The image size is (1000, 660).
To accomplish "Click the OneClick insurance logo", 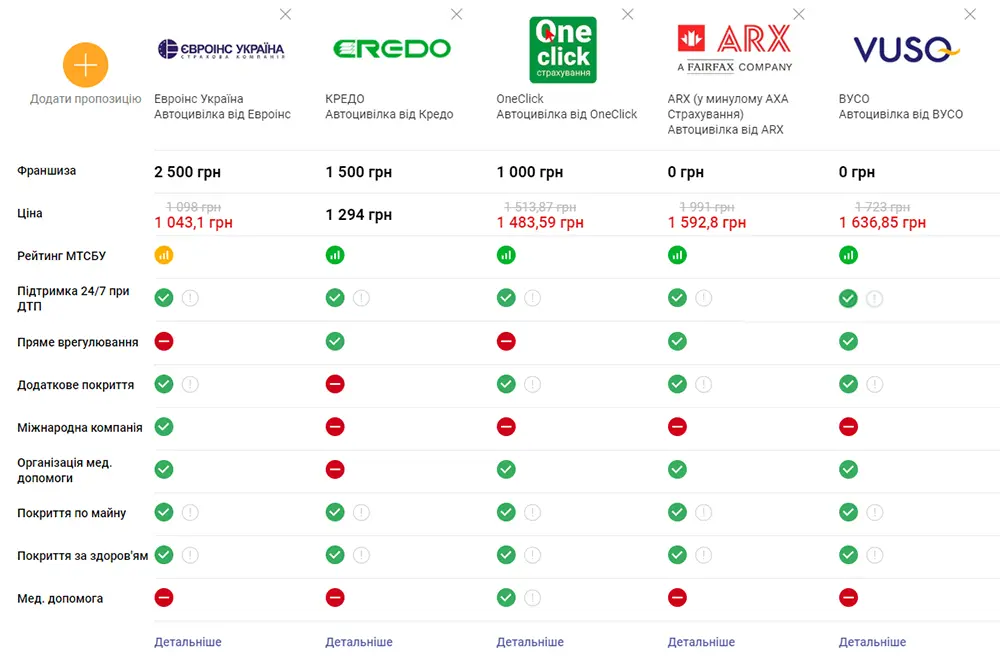I will (x=562, y=49).
